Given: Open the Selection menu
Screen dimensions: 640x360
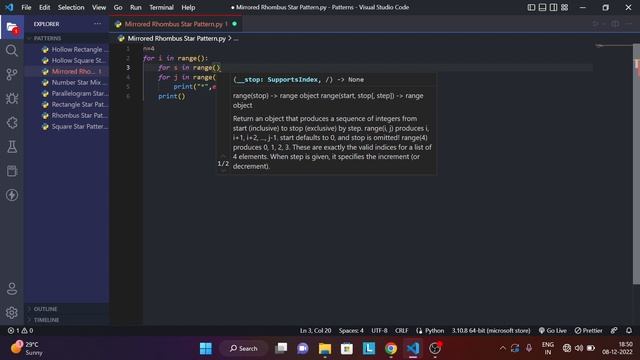Looking at the screenshot, I should tap(71, 7).
